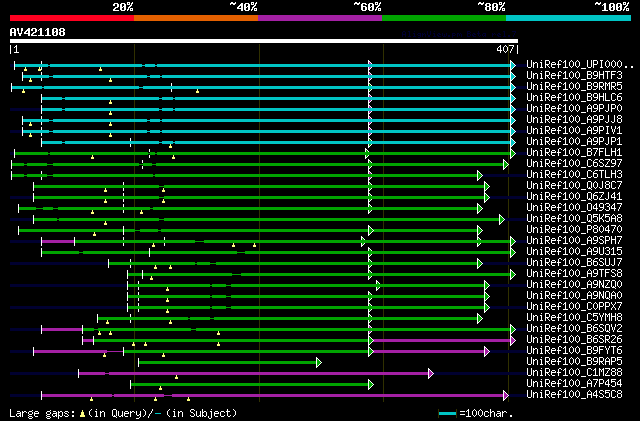The width and height of the screenshot is (640, 421).
Task: Select the UniRef100_B6SR26 label
Action: point(574,340)
